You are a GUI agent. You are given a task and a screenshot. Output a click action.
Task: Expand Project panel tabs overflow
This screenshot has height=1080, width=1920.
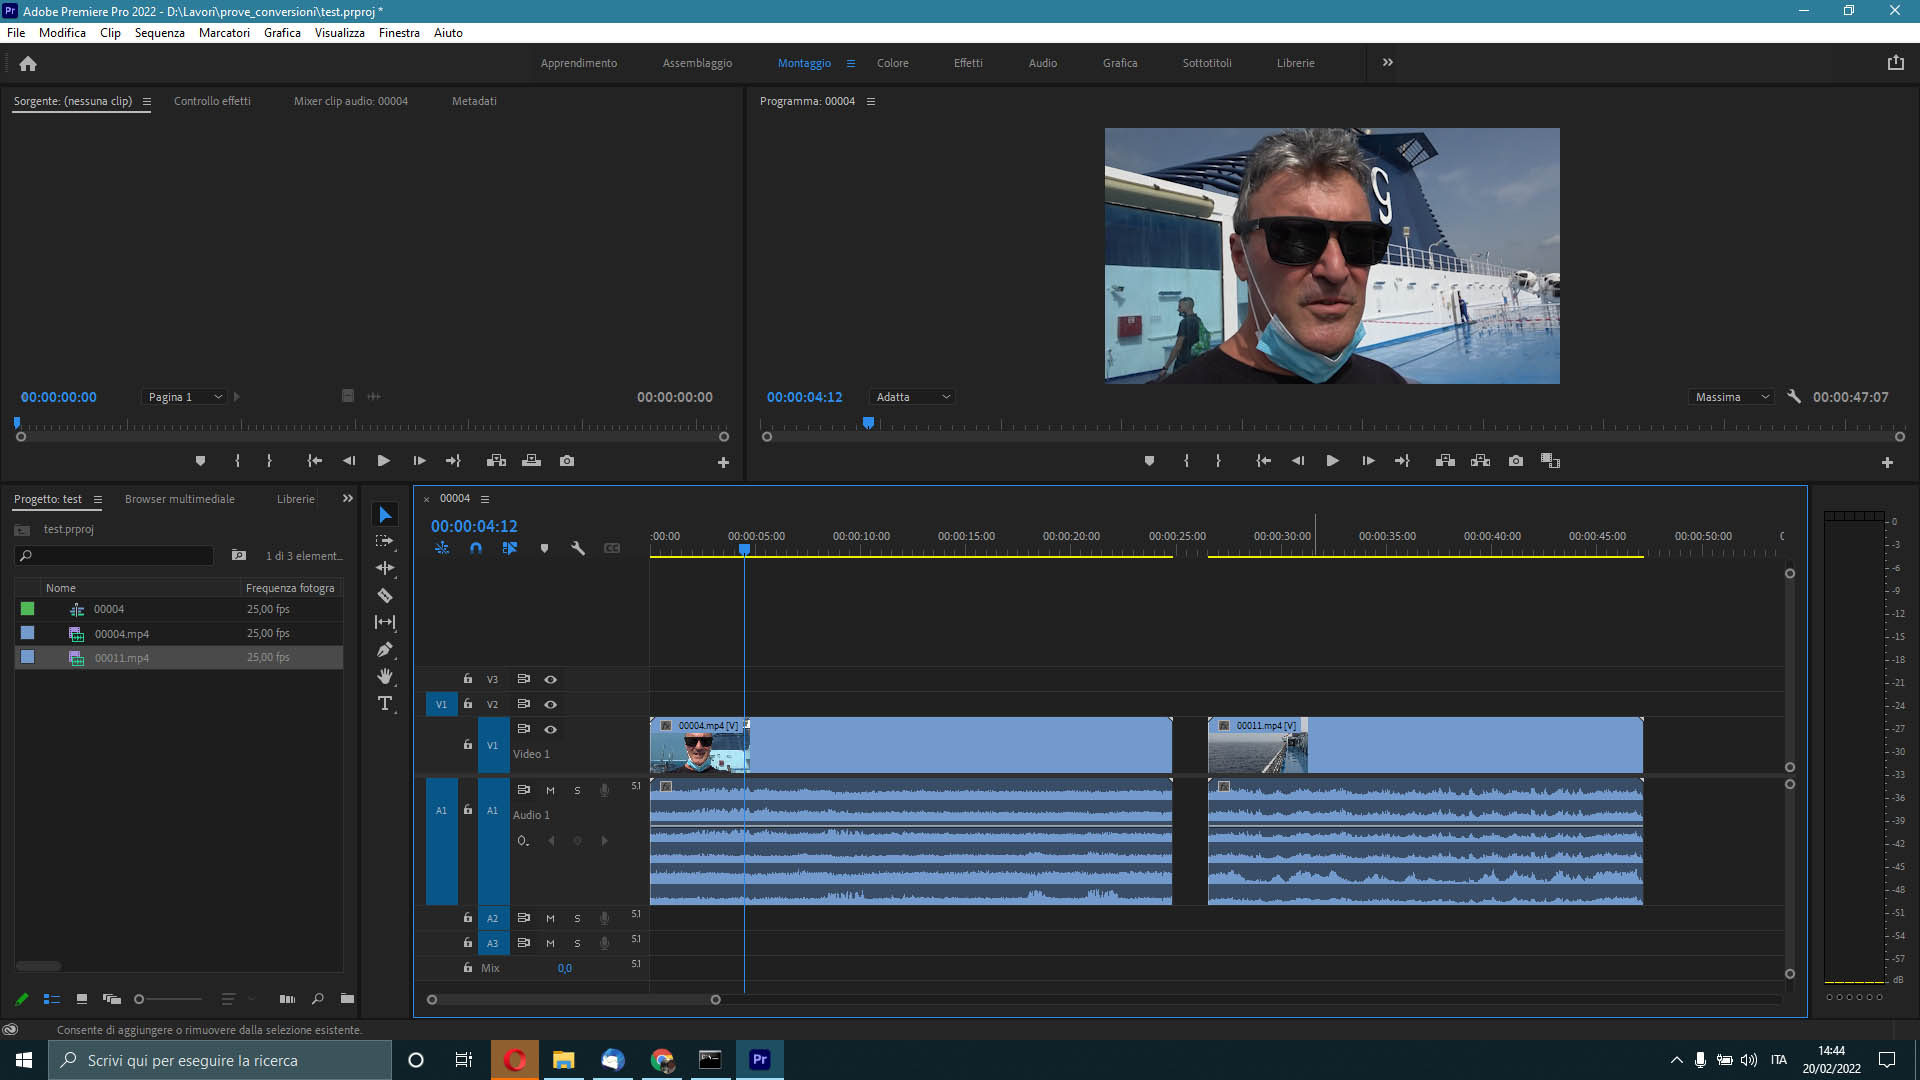tap(347, 498)
